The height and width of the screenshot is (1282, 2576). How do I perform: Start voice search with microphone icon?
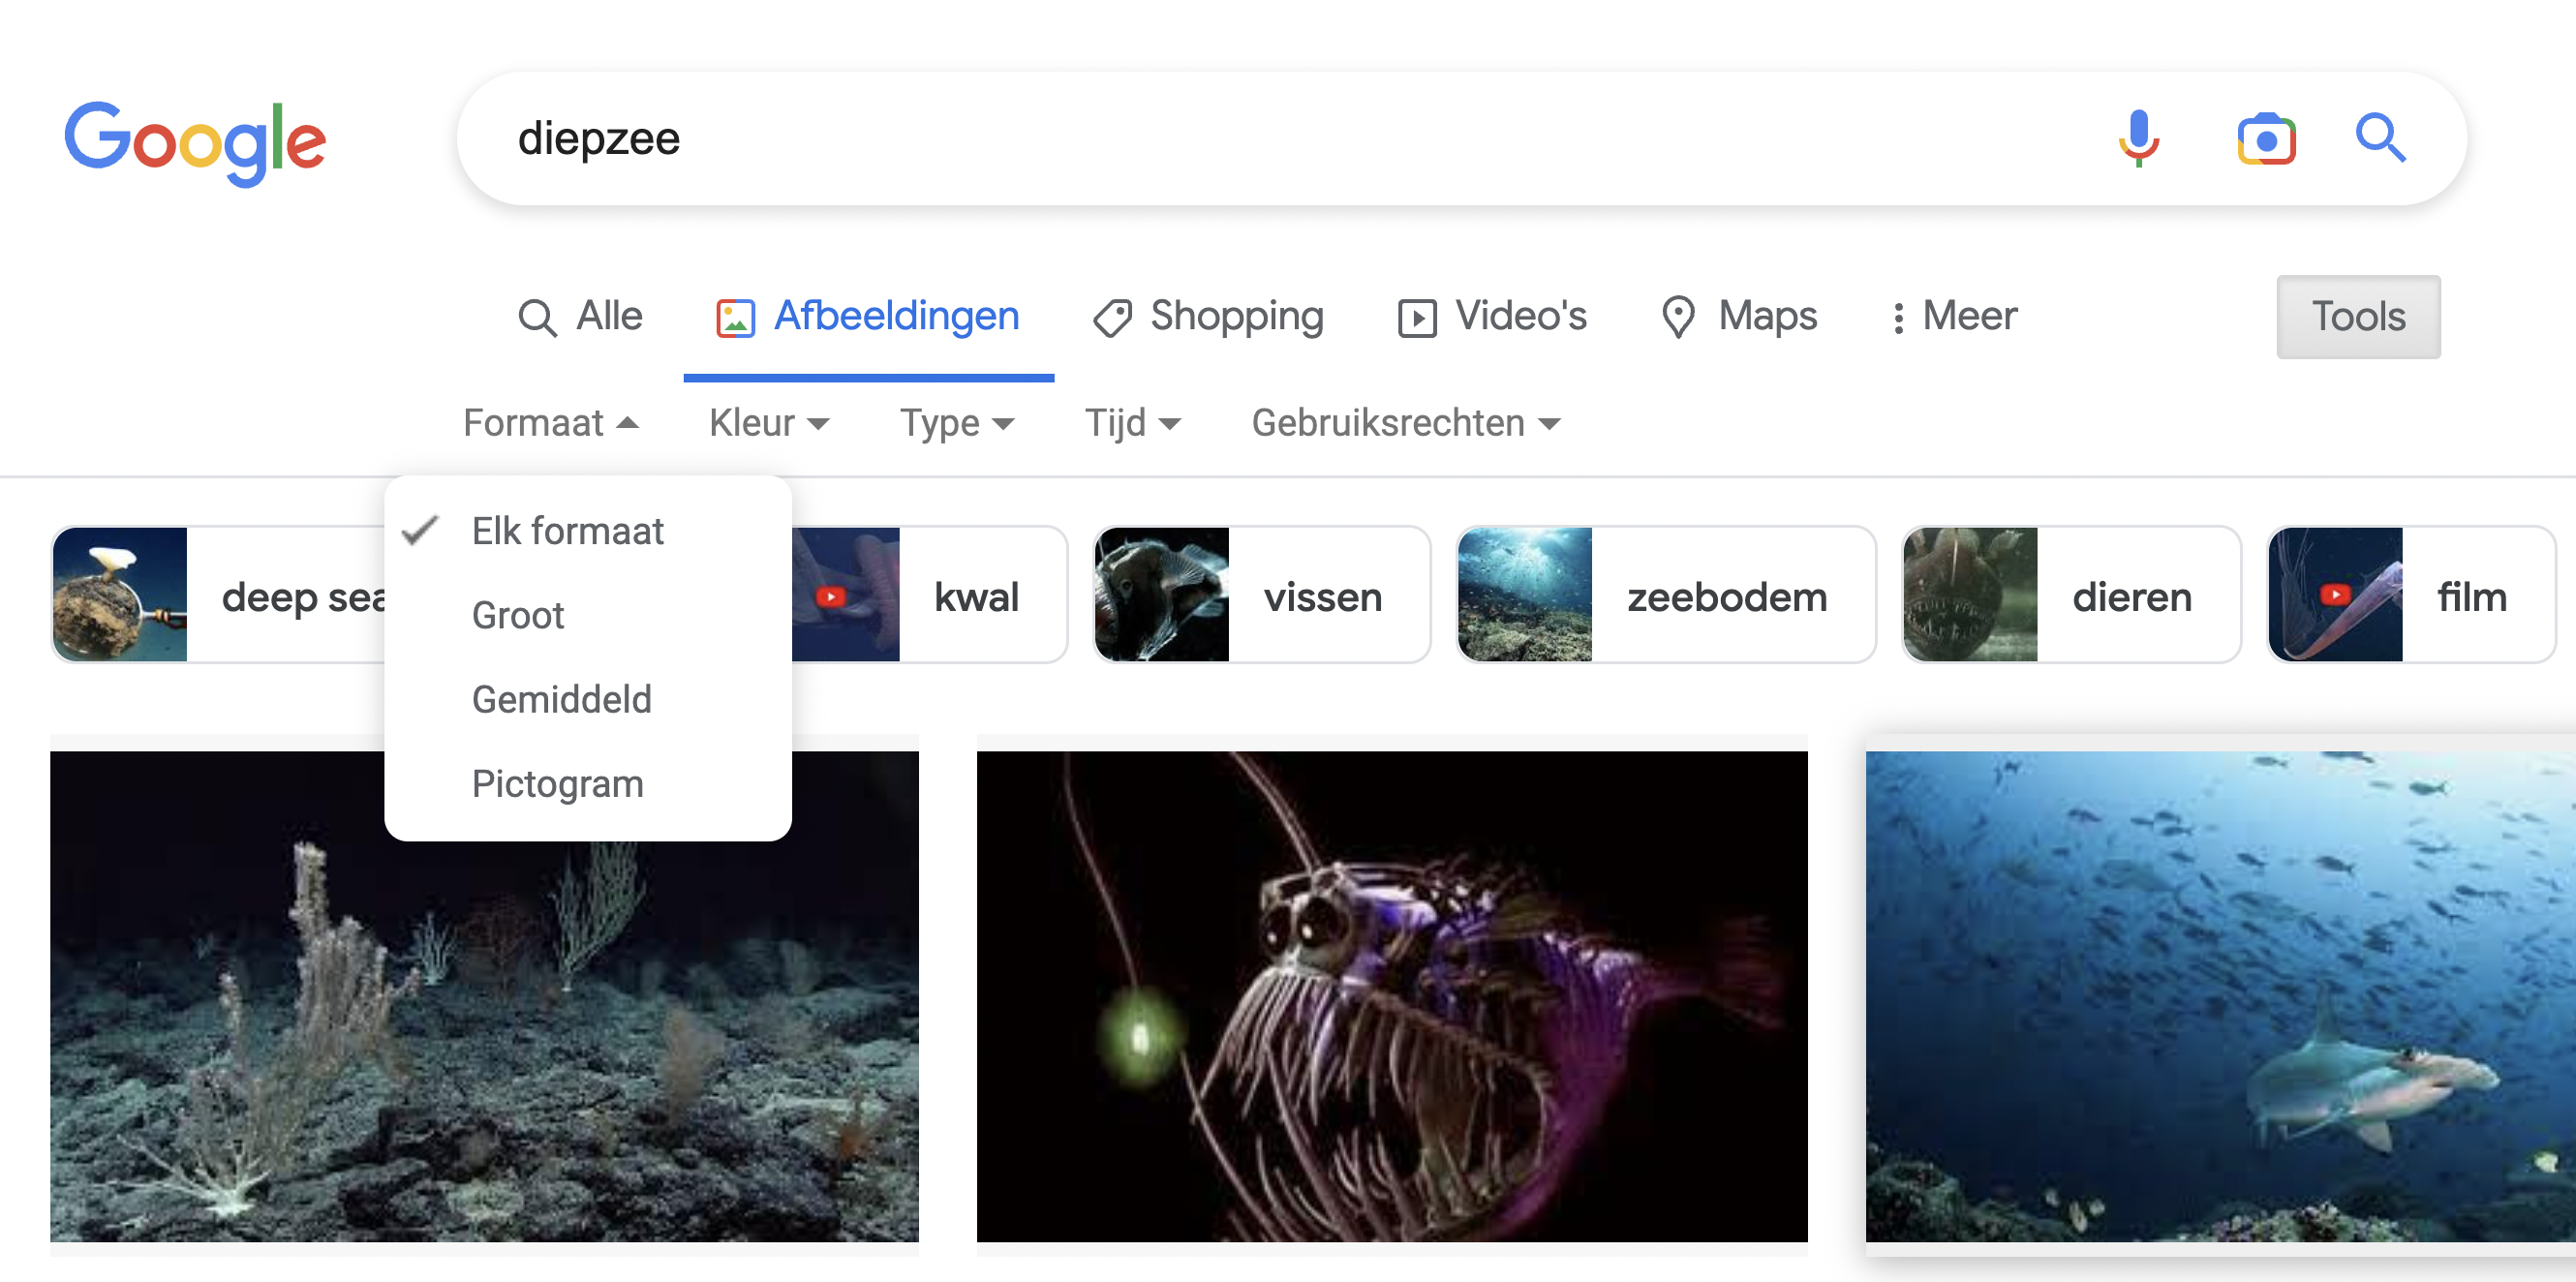coord(2137,138)
